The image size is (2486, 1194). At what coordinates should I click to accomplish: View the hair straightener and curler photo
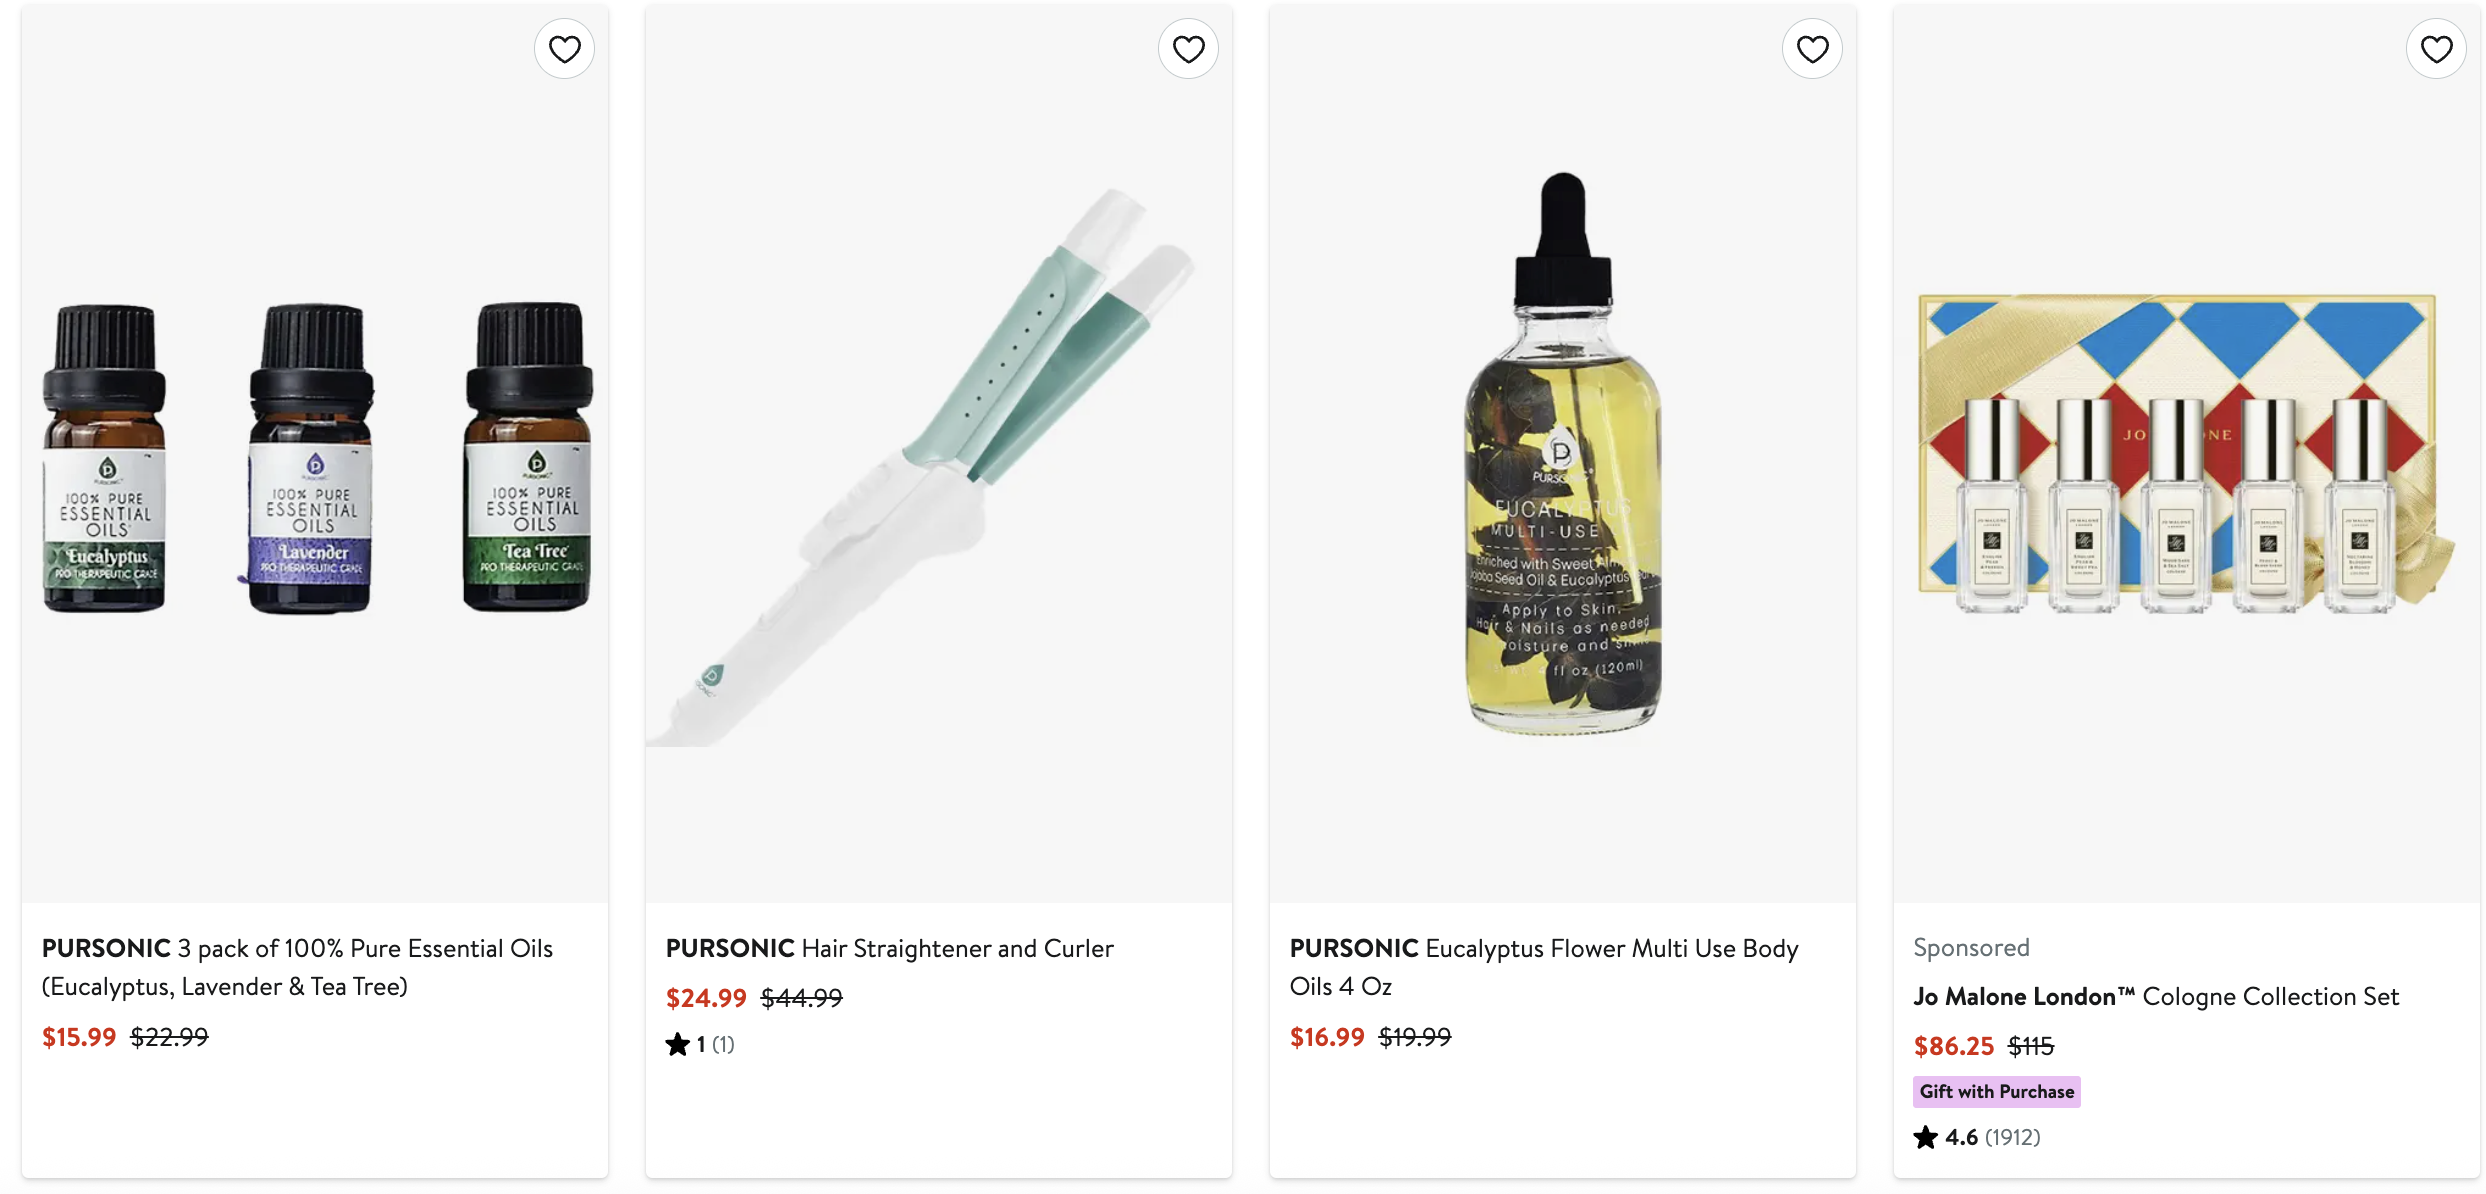(938, 457)
